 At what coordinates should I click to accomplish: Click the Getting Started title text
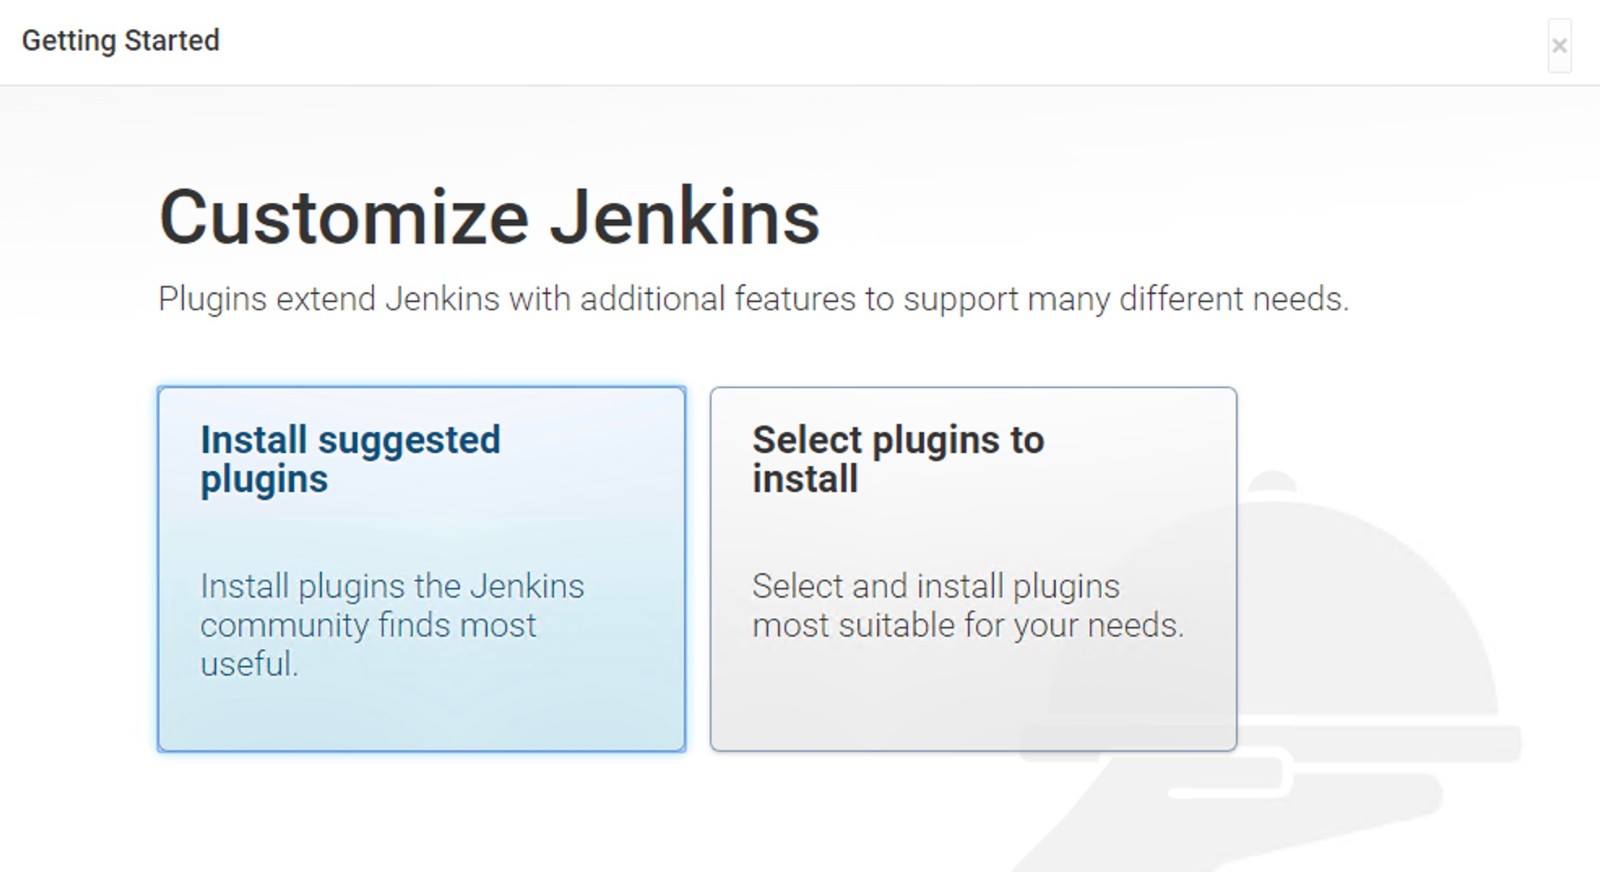pyautogui.click(x=120, y=41)
